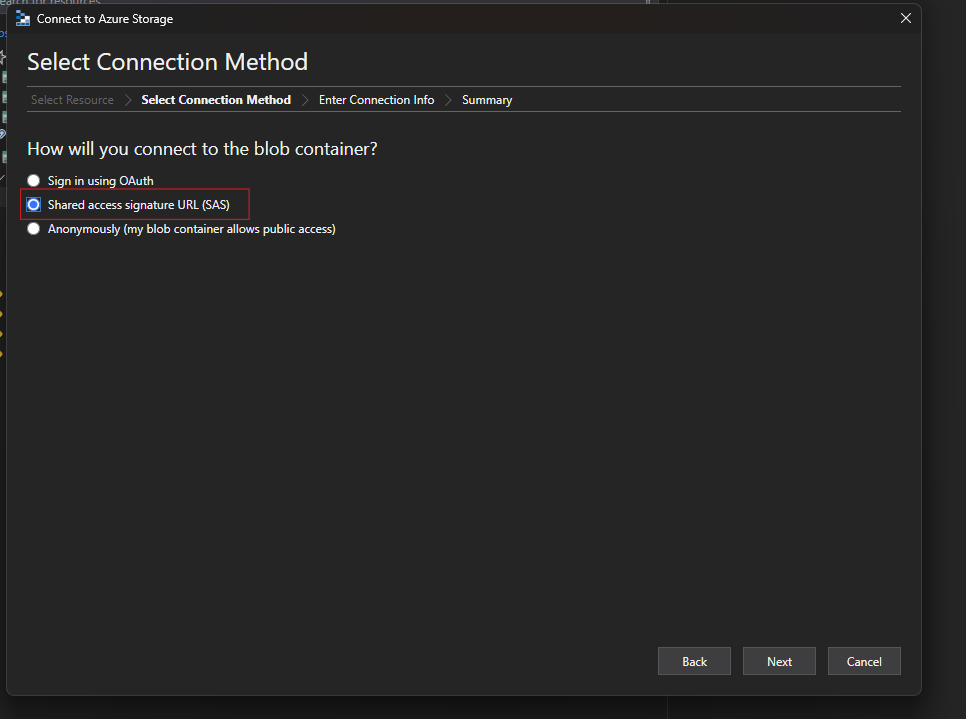Click the "Select Connection Method" heading
Screen dimensions: 966x719
coord(168,62)
